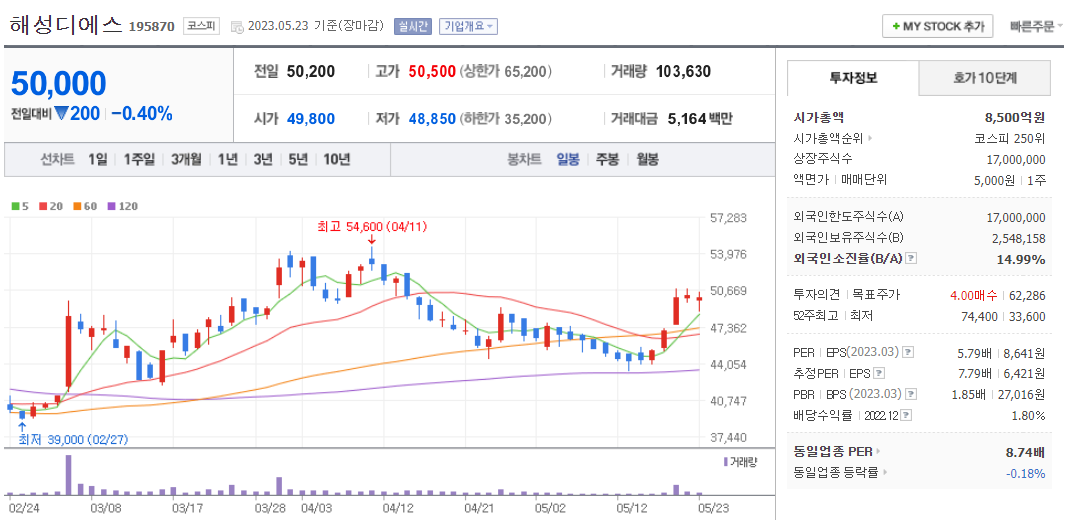The image size is (1070, 520).
Task: Select the 5년 line chart period
Action: pyautogui.click(x=298, y=160)
